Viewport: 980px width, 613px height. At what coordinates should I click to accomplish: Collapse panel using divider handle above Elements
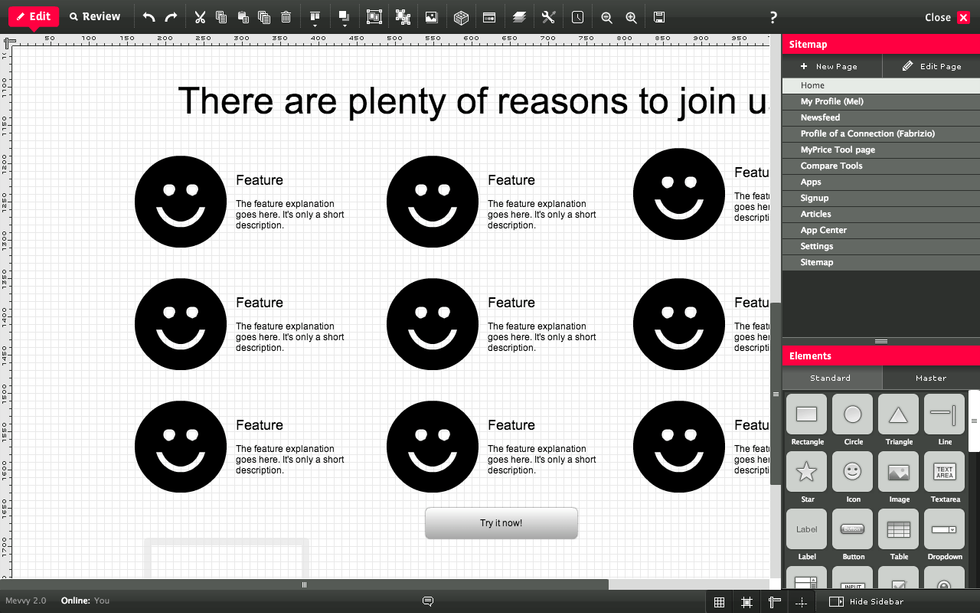881,341
